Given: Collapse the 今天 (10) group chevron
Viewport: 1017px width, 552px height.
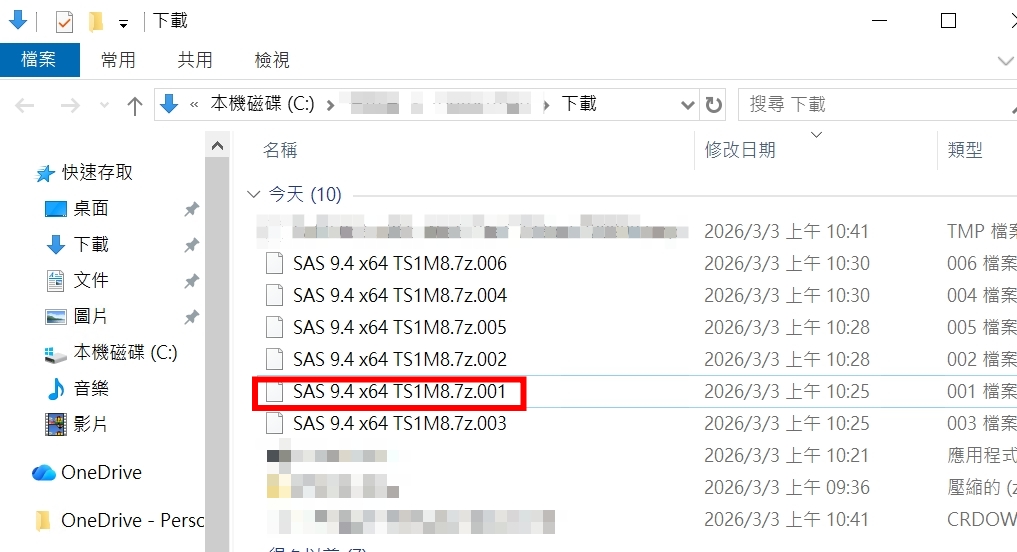Looking at the screenshot, I should coord(254,194).
